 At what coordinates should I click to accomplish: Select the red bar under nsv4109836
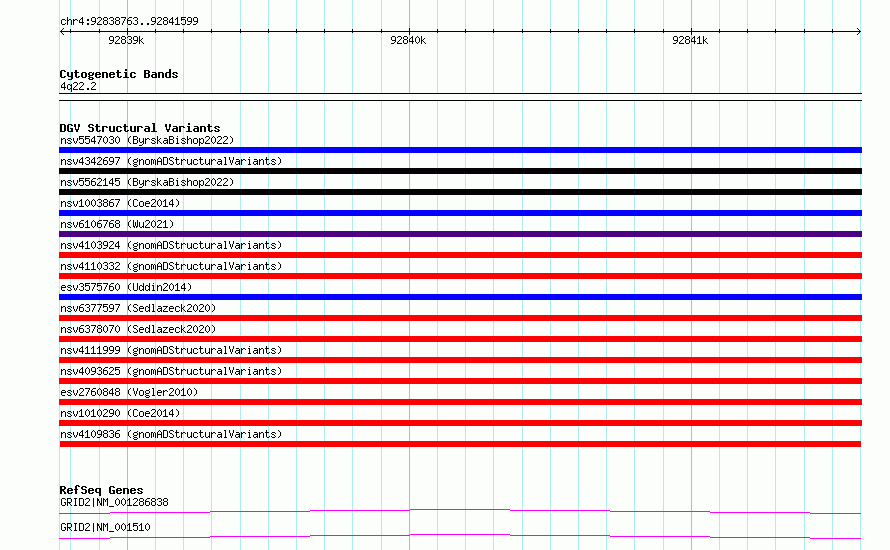(x=460, y=444)
